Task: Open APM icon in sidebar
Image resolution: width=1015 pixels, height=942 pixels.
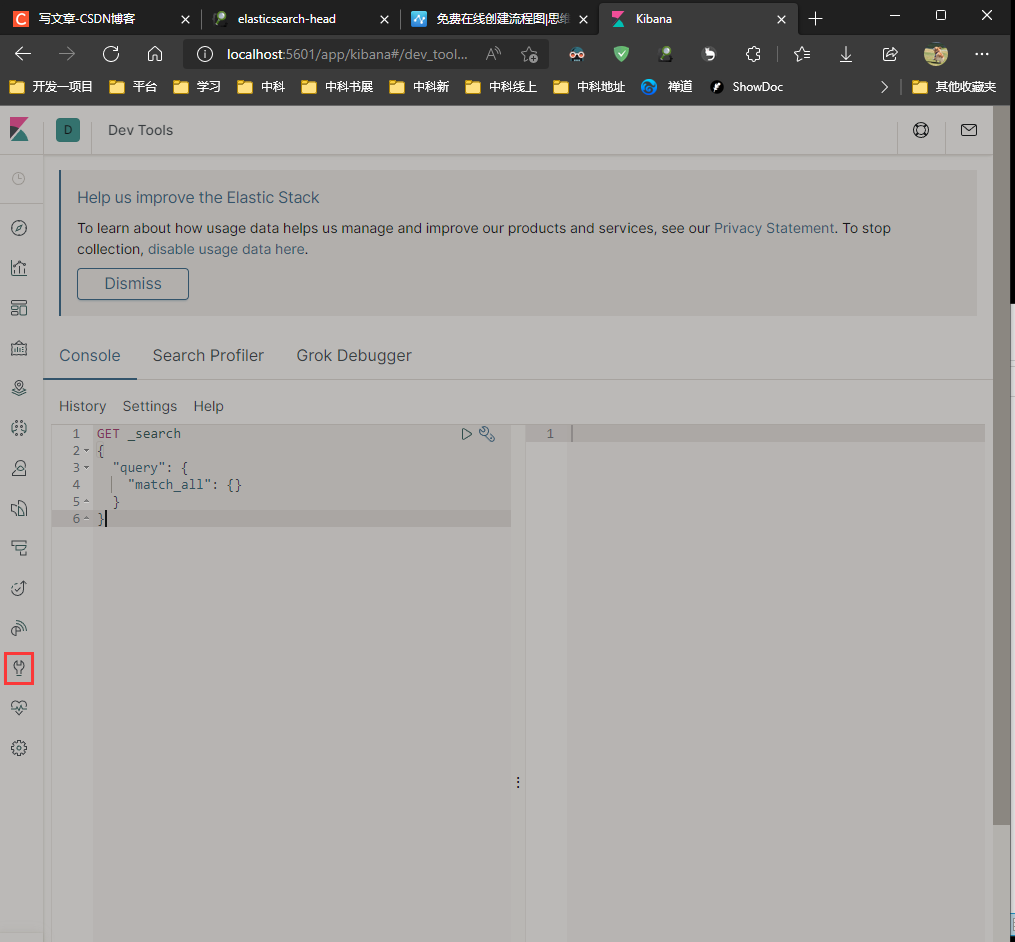Action: pos(19,548)
